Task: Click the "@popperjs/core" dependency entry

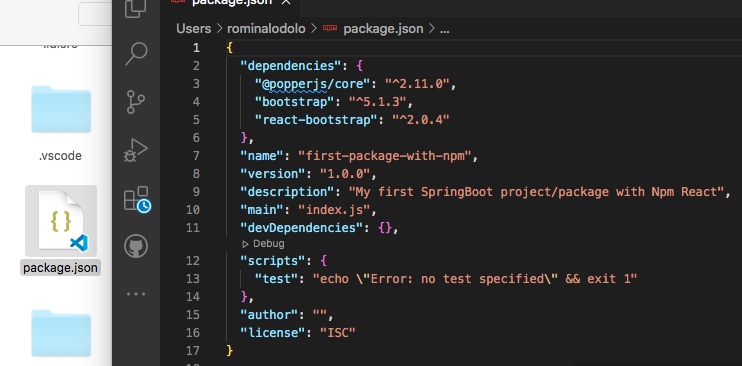Action: click(312, 84)
